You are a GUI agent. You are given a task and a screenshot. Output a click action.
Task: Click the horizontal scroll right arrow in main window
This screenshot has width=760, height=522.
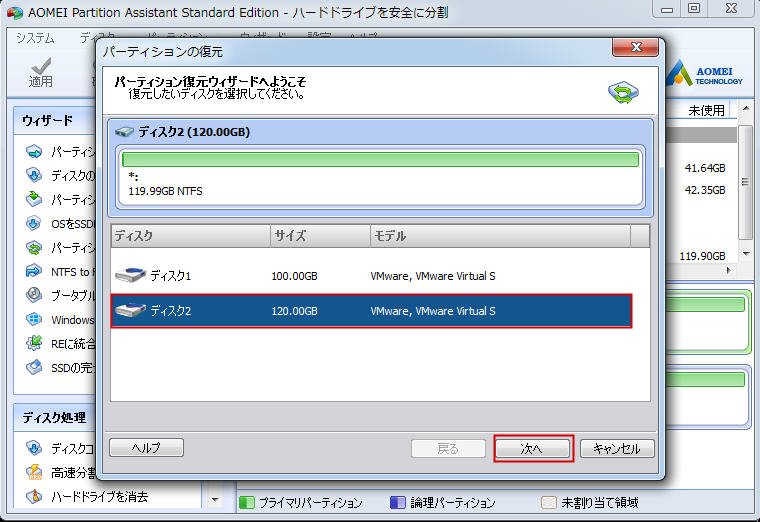(x=728, y=271)
